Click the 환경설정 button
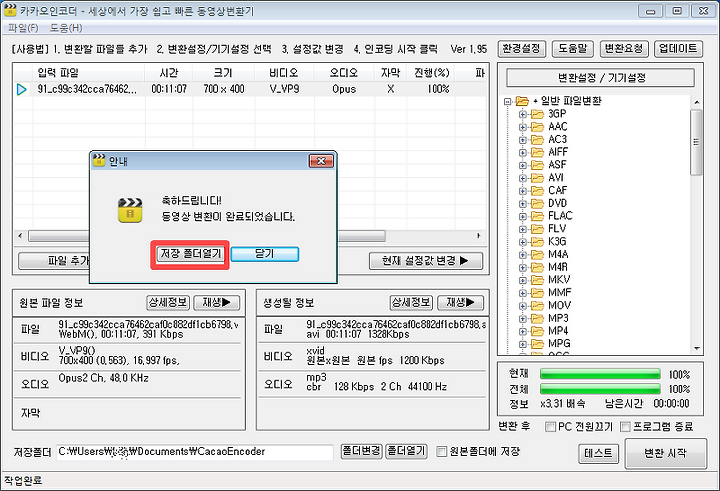Image resolution: width=720 pixels, height=491 pixels. tap(522, 49)
